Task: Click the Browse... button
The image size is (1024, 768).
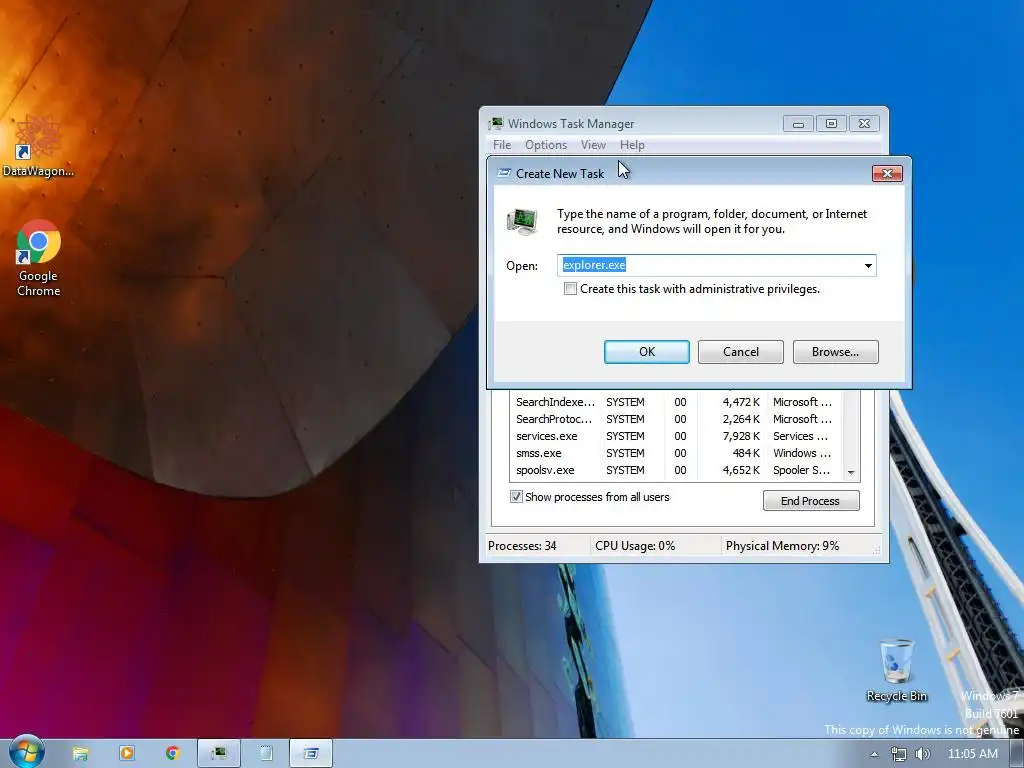Action: tap(835, 352)
